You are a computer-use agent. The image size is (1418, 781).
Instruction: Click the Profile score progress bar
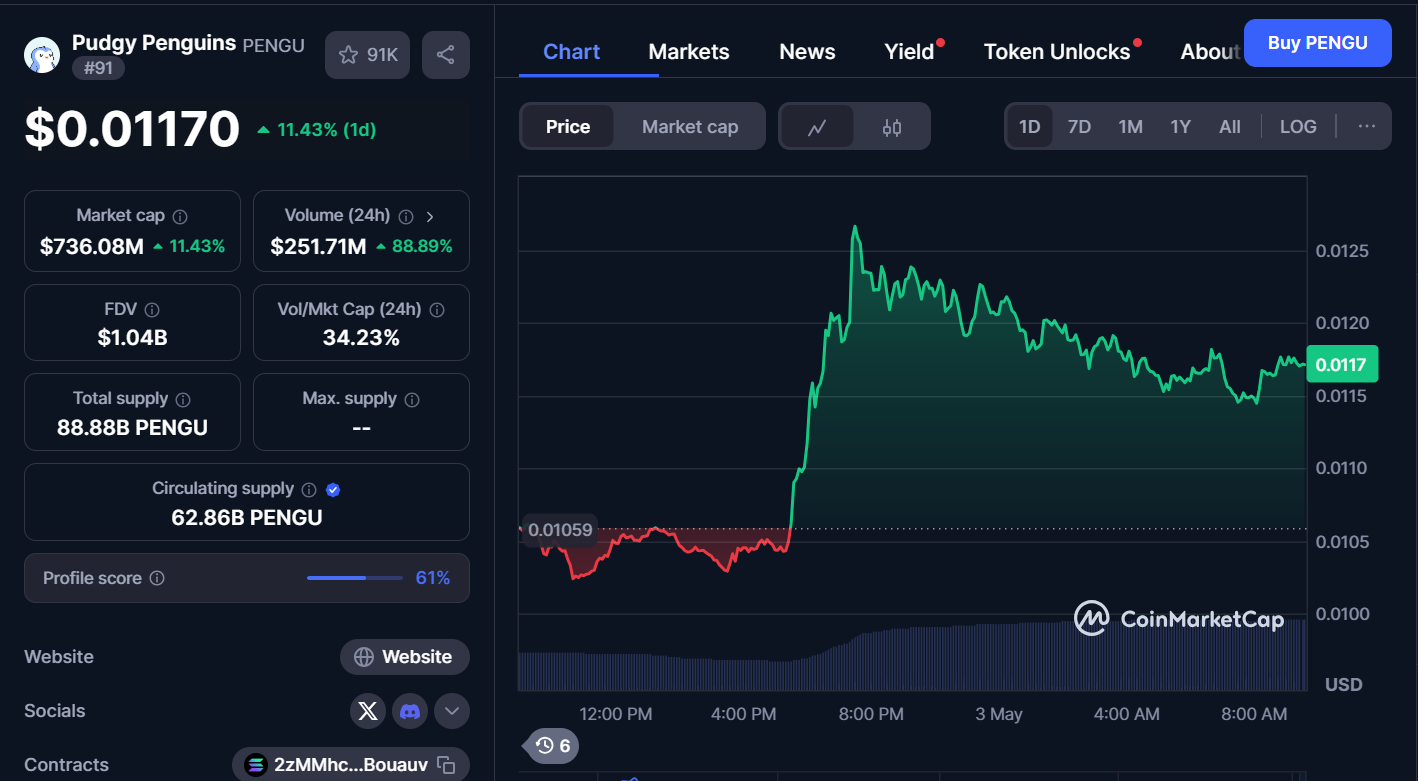[x=354, y=578]
